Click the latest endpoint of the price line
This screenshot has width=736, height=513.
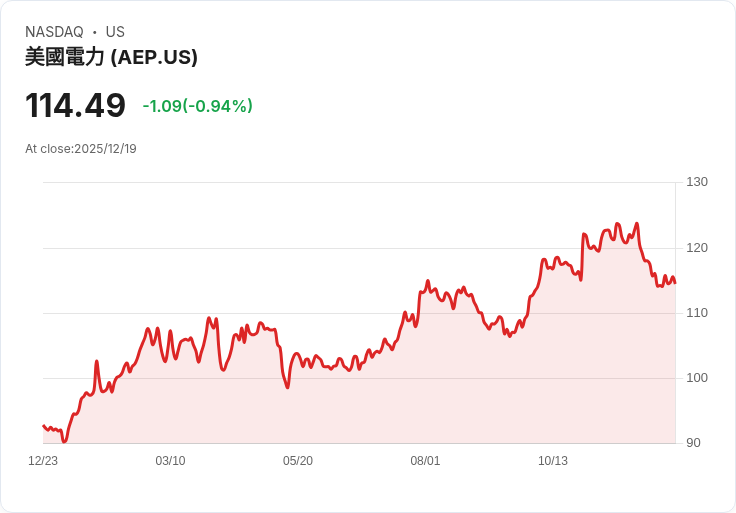675,283
